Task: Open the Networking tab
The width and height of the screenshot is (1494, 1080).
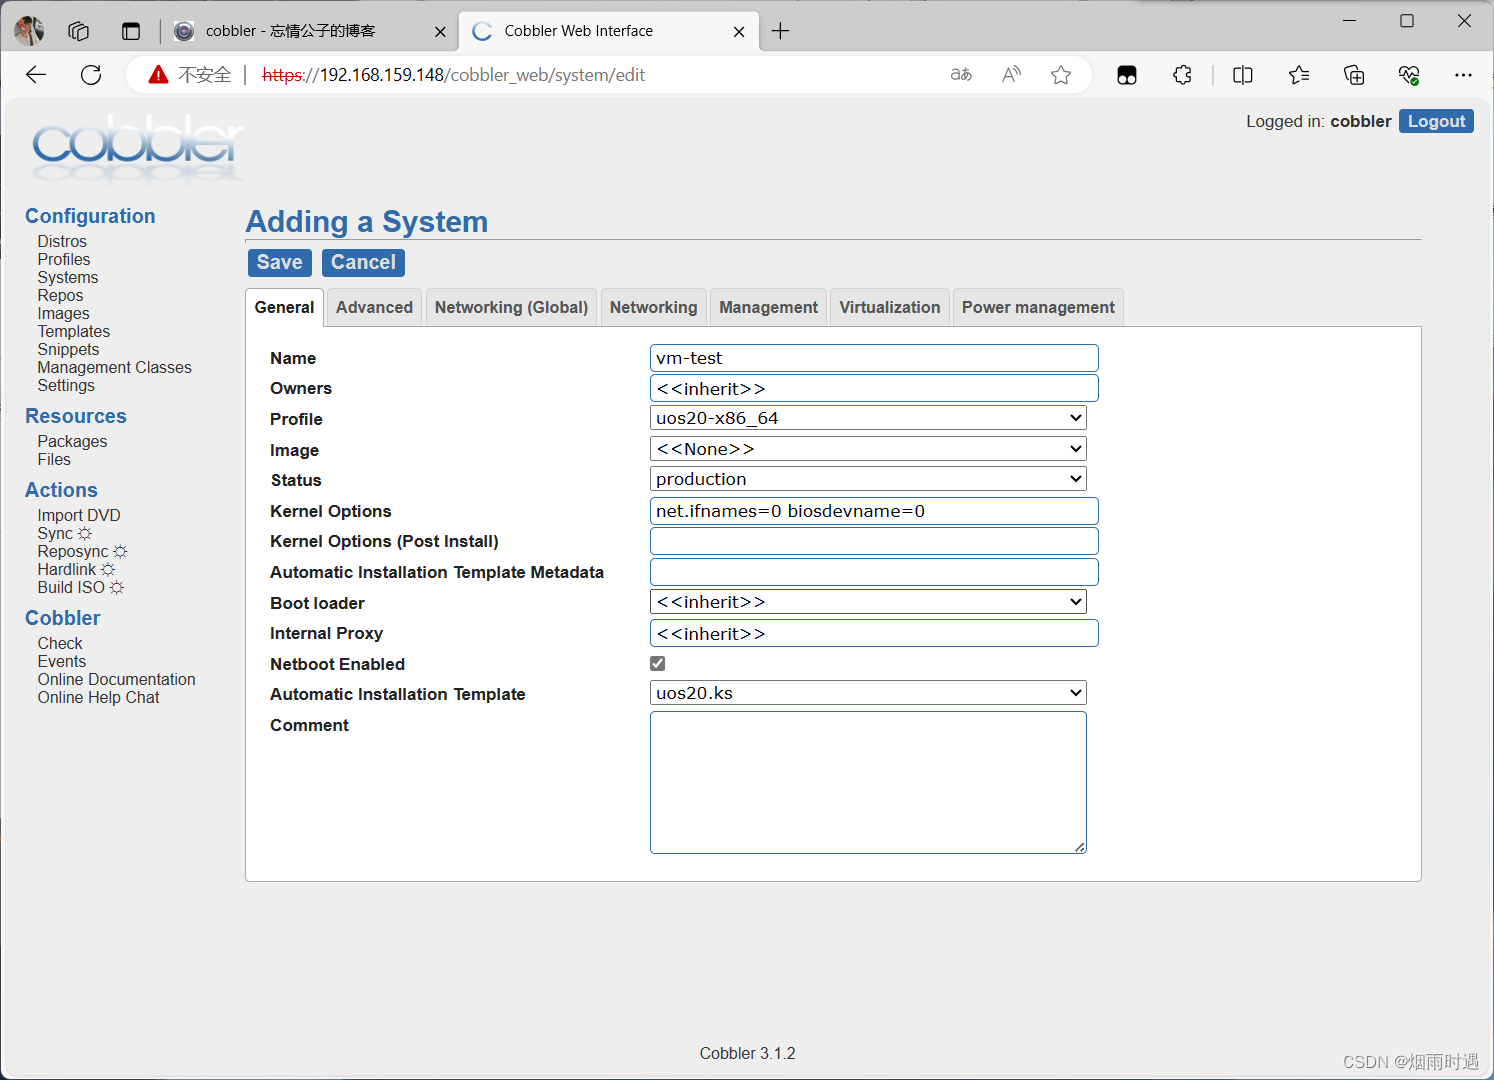Action: click(653, 307)
